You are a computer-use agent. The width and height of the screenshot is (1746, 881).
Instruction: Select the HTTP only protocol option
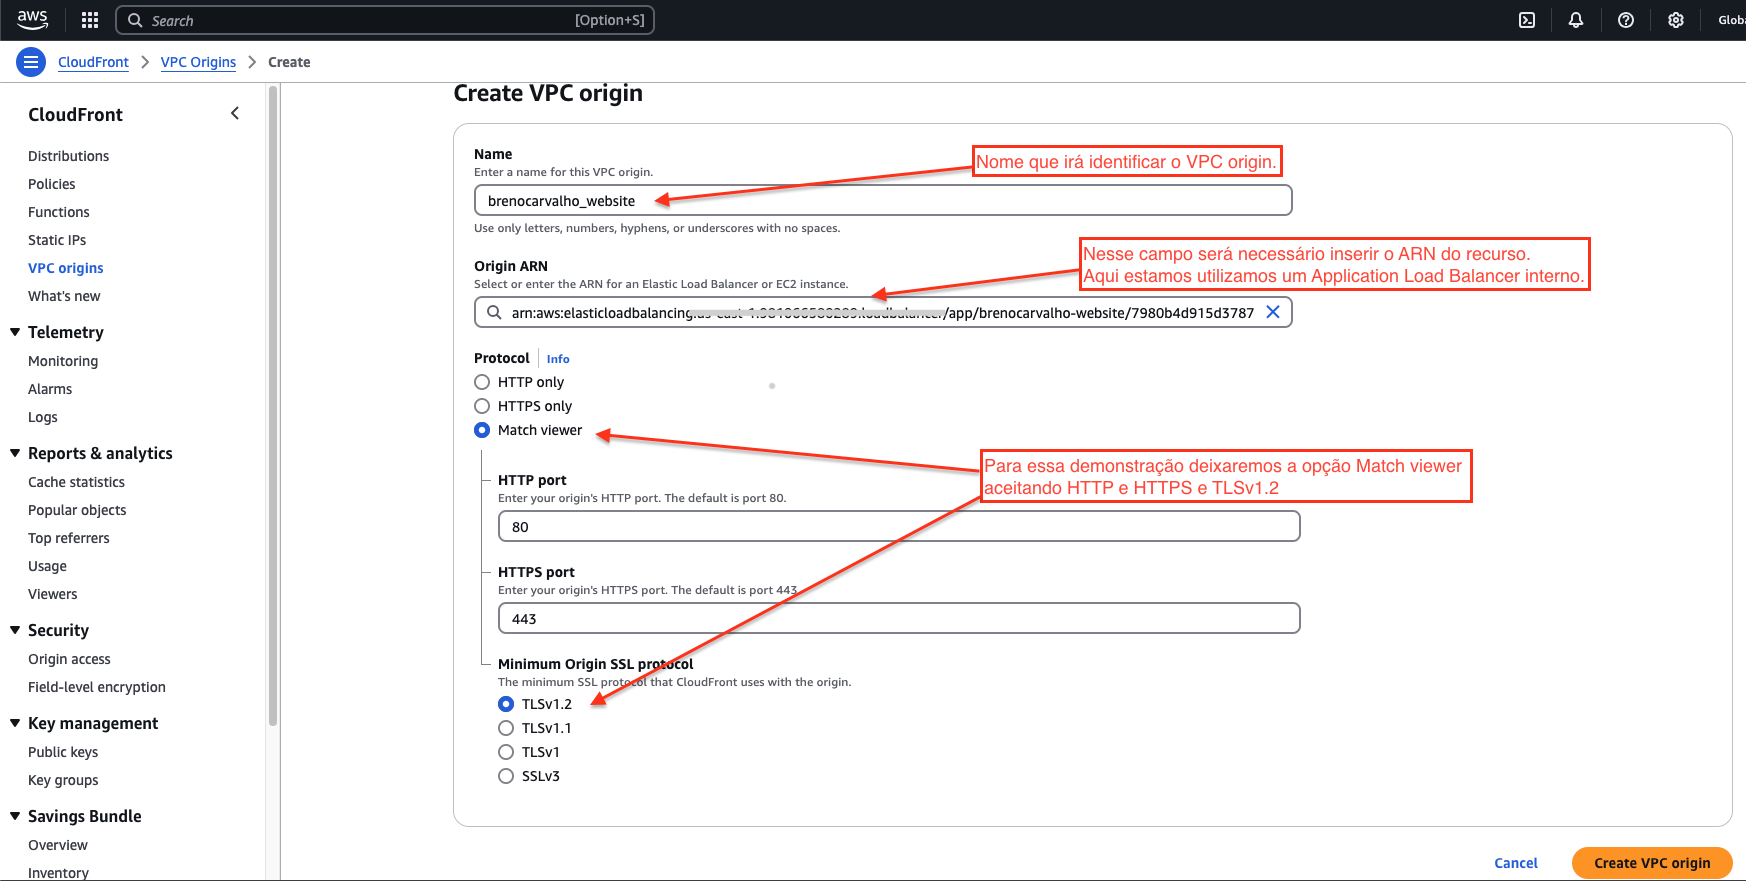[482, 382]
